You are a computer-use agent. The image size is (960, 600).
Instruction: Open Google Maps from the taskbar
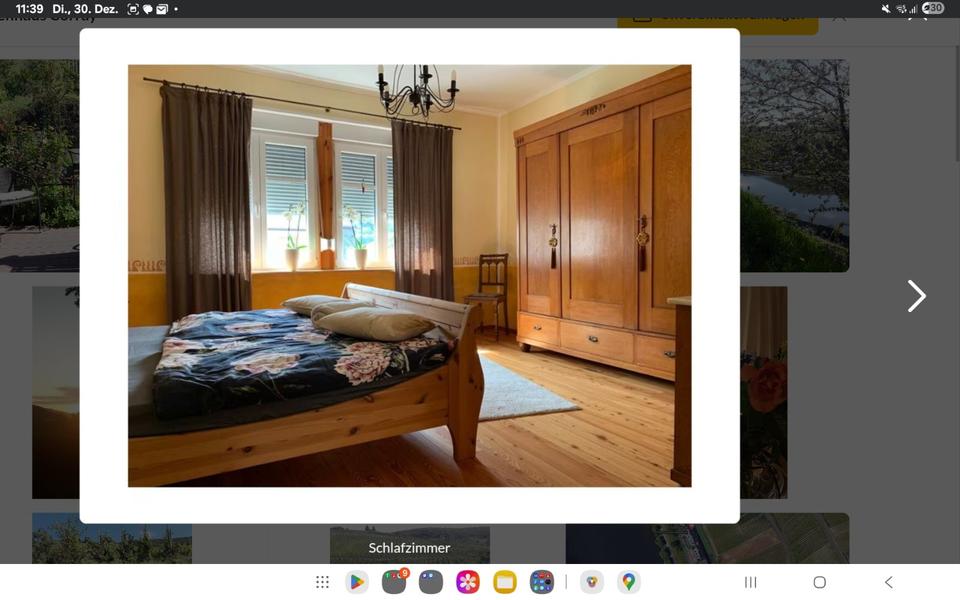[x=628, y=582]
